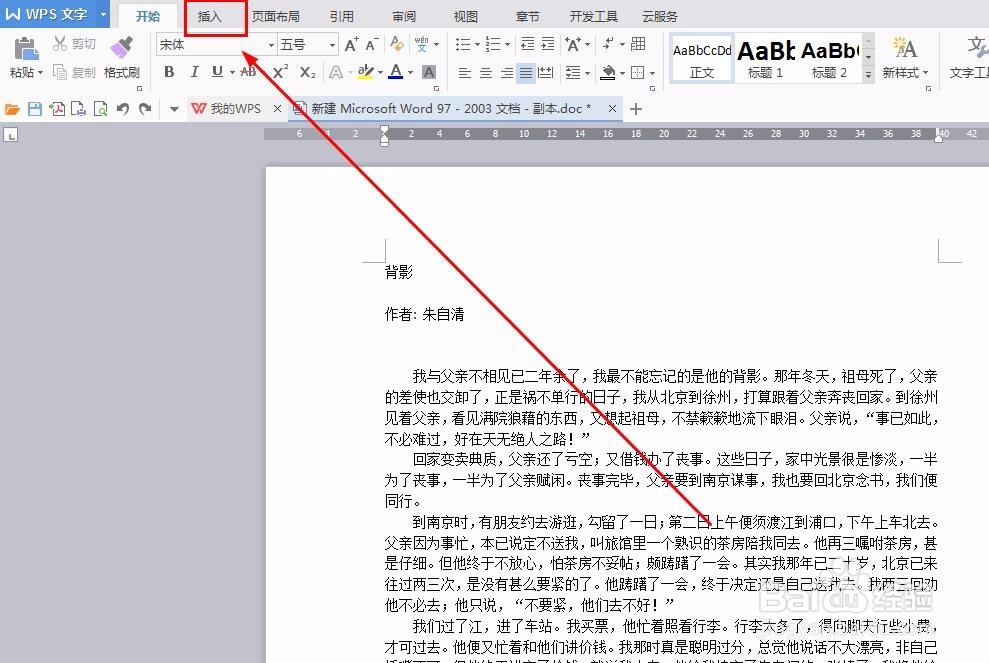Click the Paste clipboard icon

25,49
